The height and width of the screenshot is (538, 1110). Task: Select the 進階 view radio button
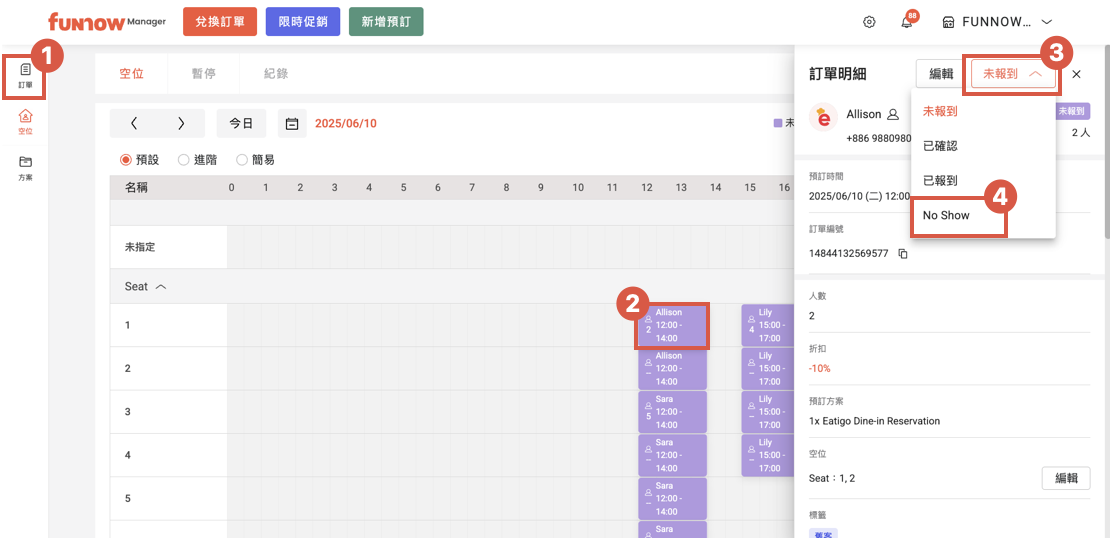(x=184, y=160)
